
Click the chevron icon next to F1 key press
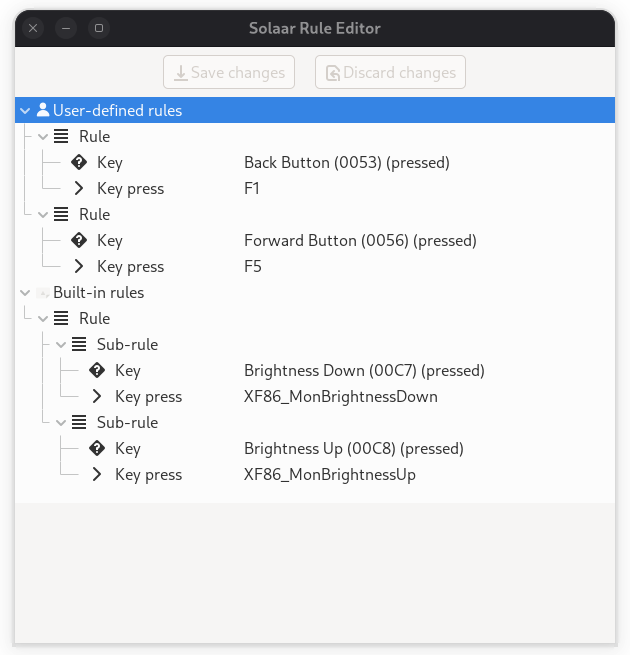point(79,188)
